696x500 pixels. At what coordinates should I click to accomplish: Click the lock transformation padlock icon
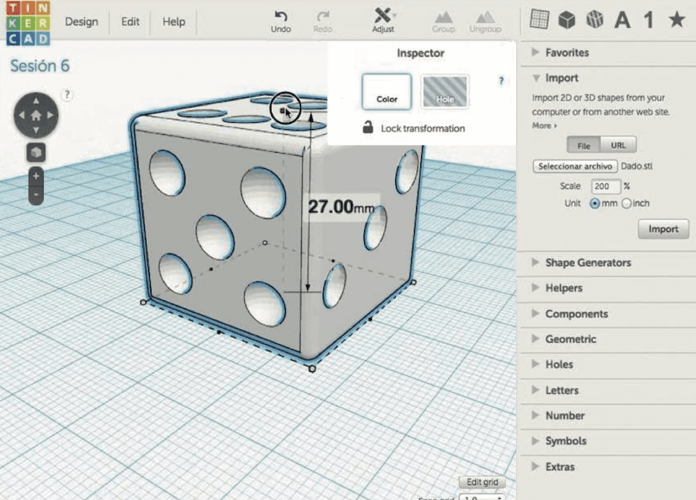[x=368, y=127]
